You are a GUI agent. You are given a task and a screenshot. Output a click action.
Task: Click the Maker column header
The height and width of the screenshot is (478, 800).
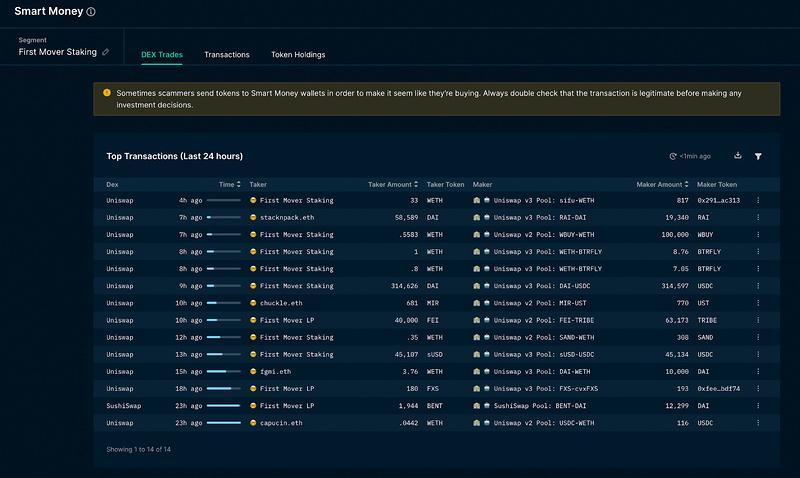point(482,185)
